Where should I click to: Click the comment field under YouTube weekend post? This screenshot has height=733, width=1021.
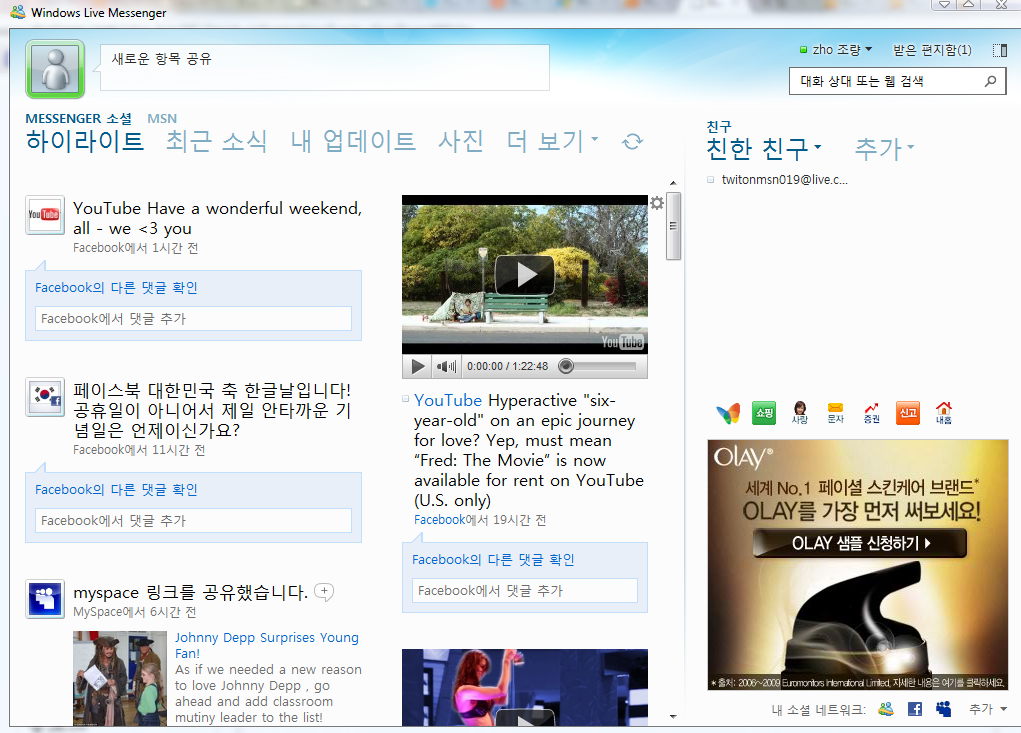point(193,318)
